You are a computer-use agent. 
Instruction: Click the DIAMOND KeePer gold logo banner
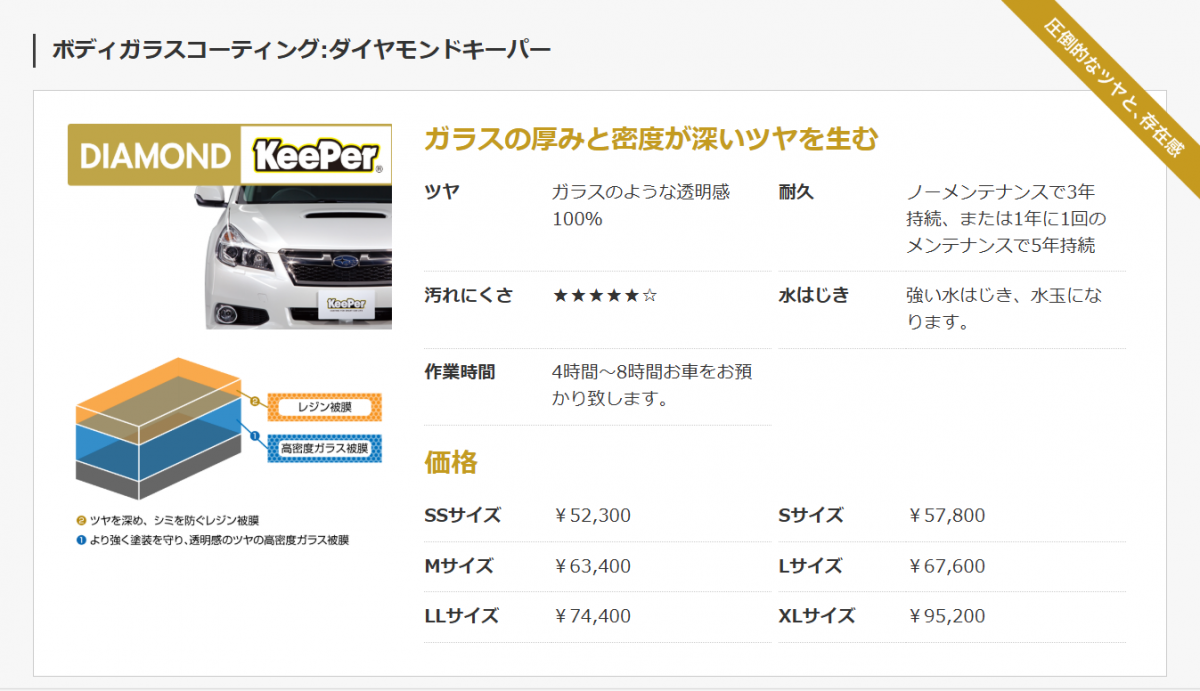click(229, 155)
